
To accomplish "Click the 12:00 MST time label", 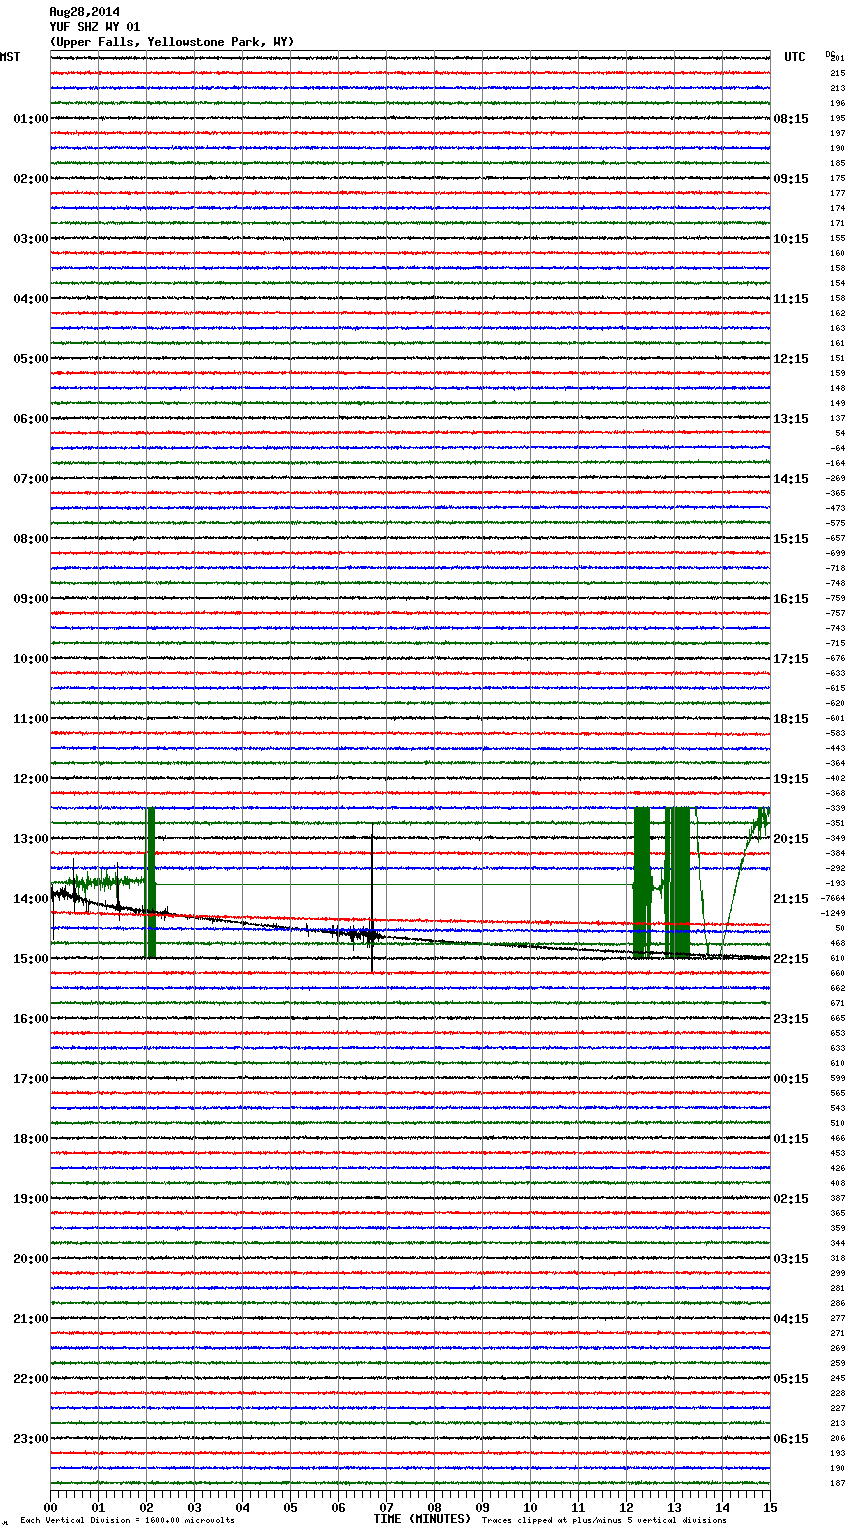I will (x=31, y=779).
